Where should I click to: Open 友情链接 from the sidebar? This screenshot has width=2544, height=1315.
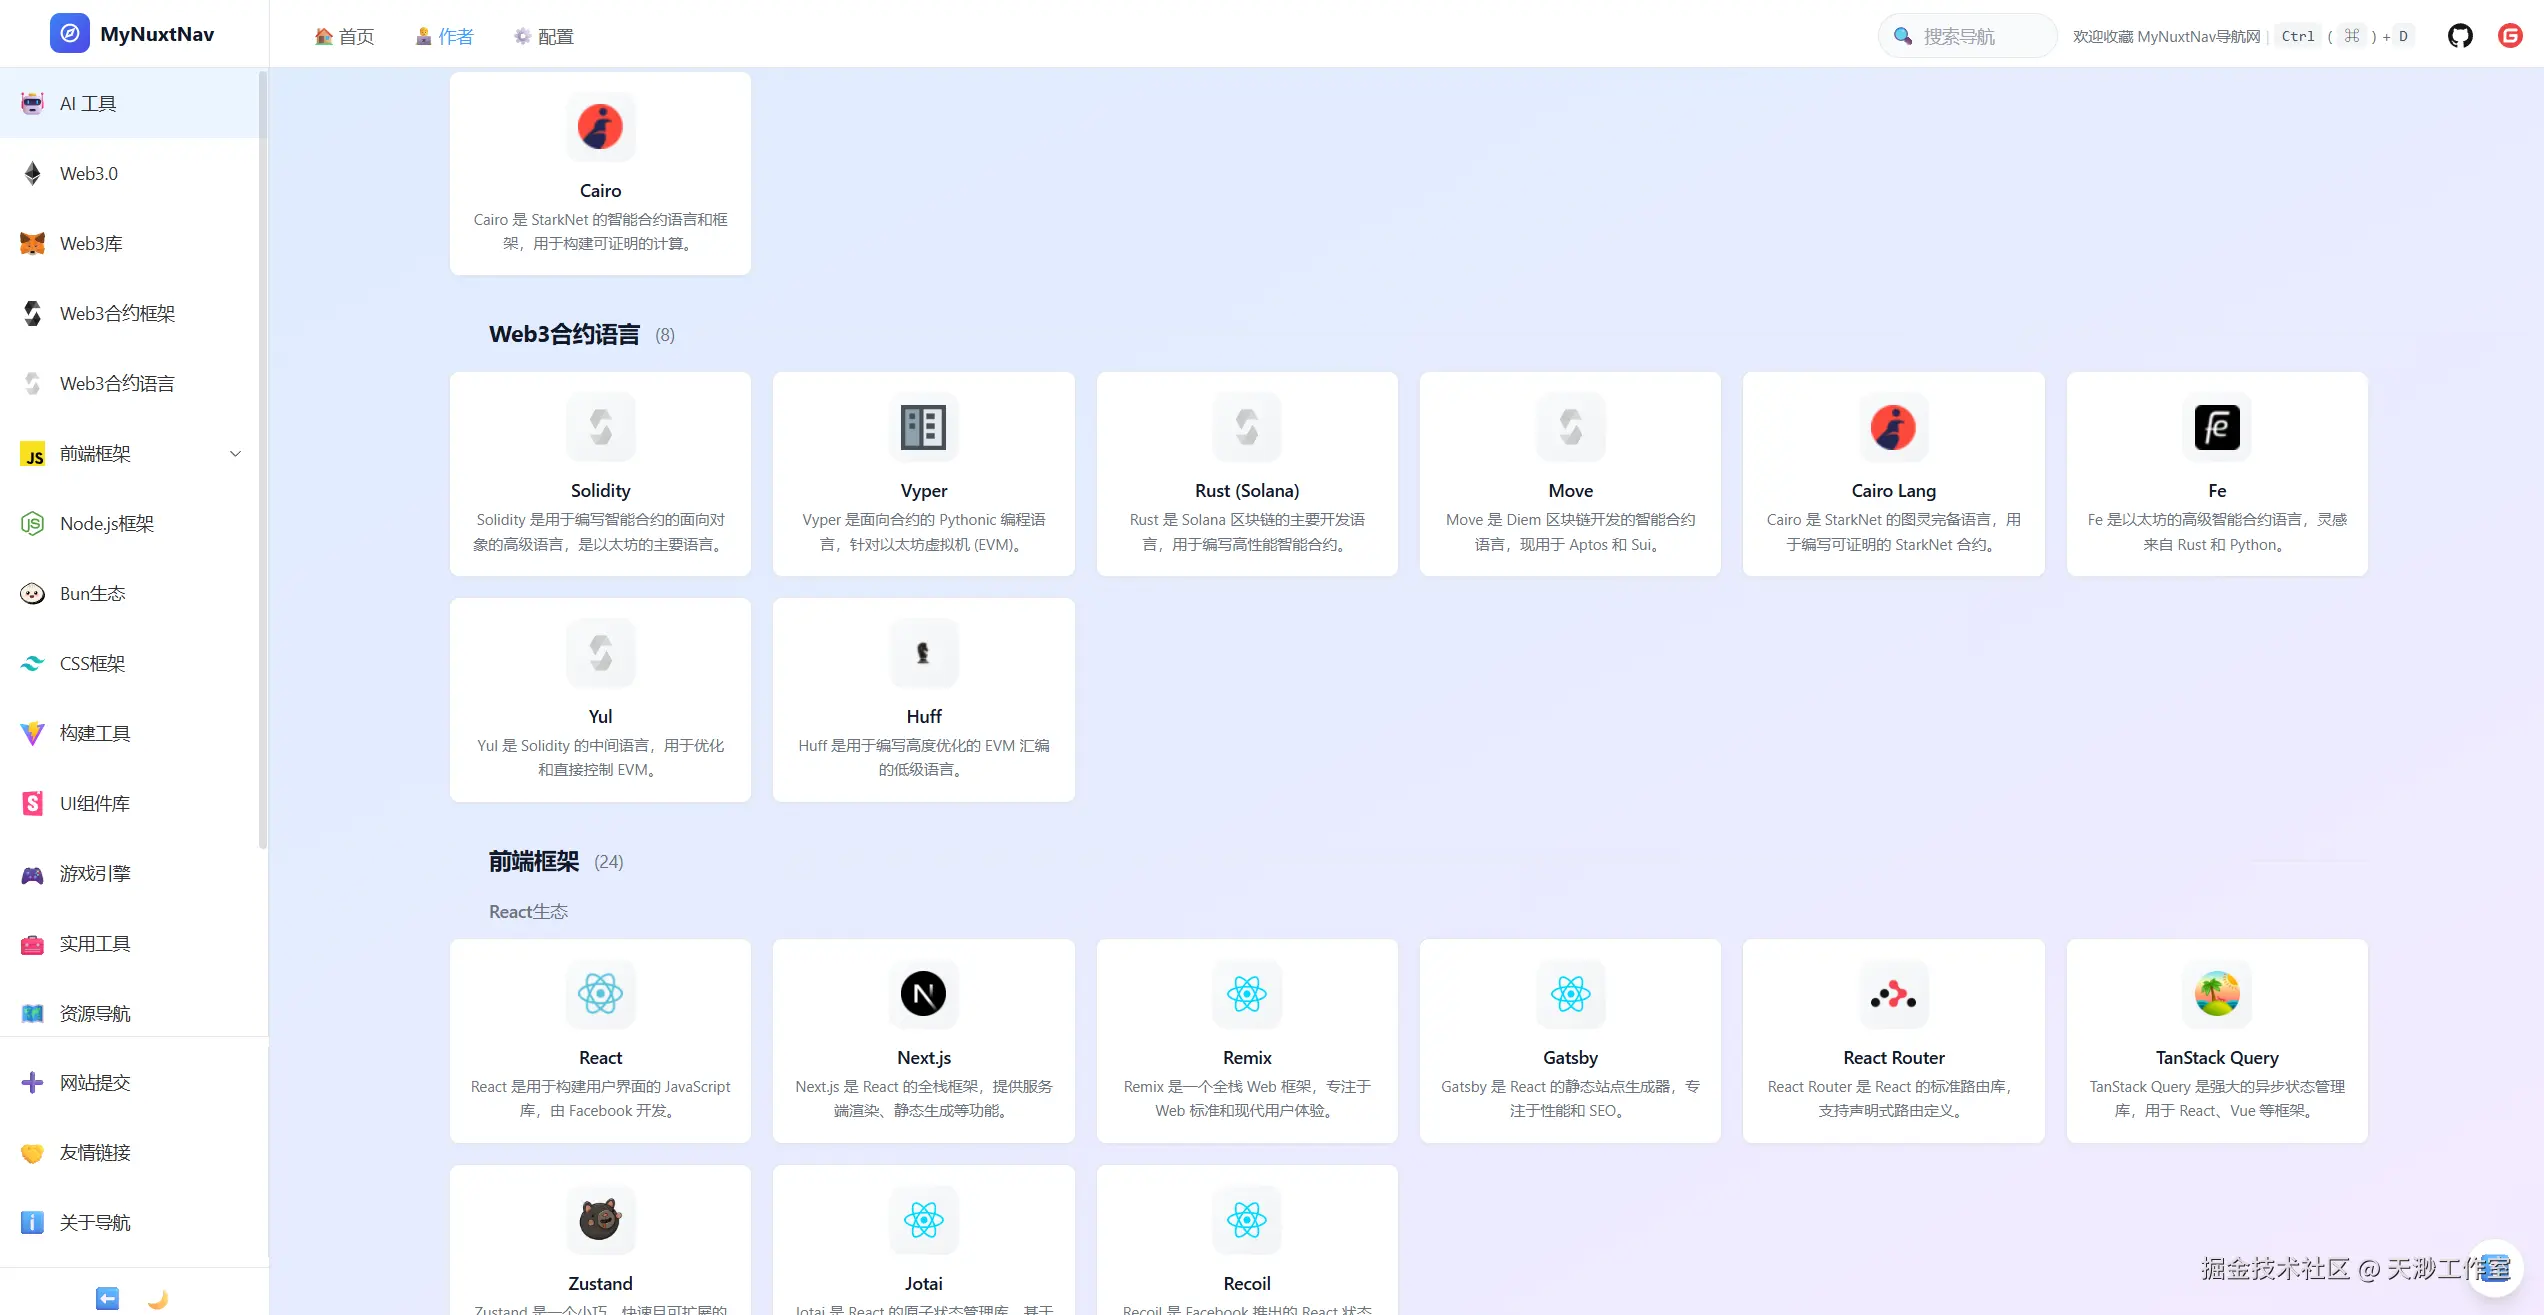(134, 1152)
